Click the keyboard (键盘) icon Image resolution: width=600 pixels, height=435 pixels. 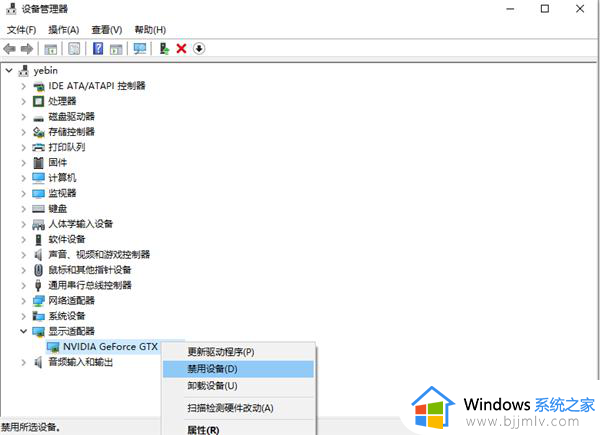coord(38,209)
